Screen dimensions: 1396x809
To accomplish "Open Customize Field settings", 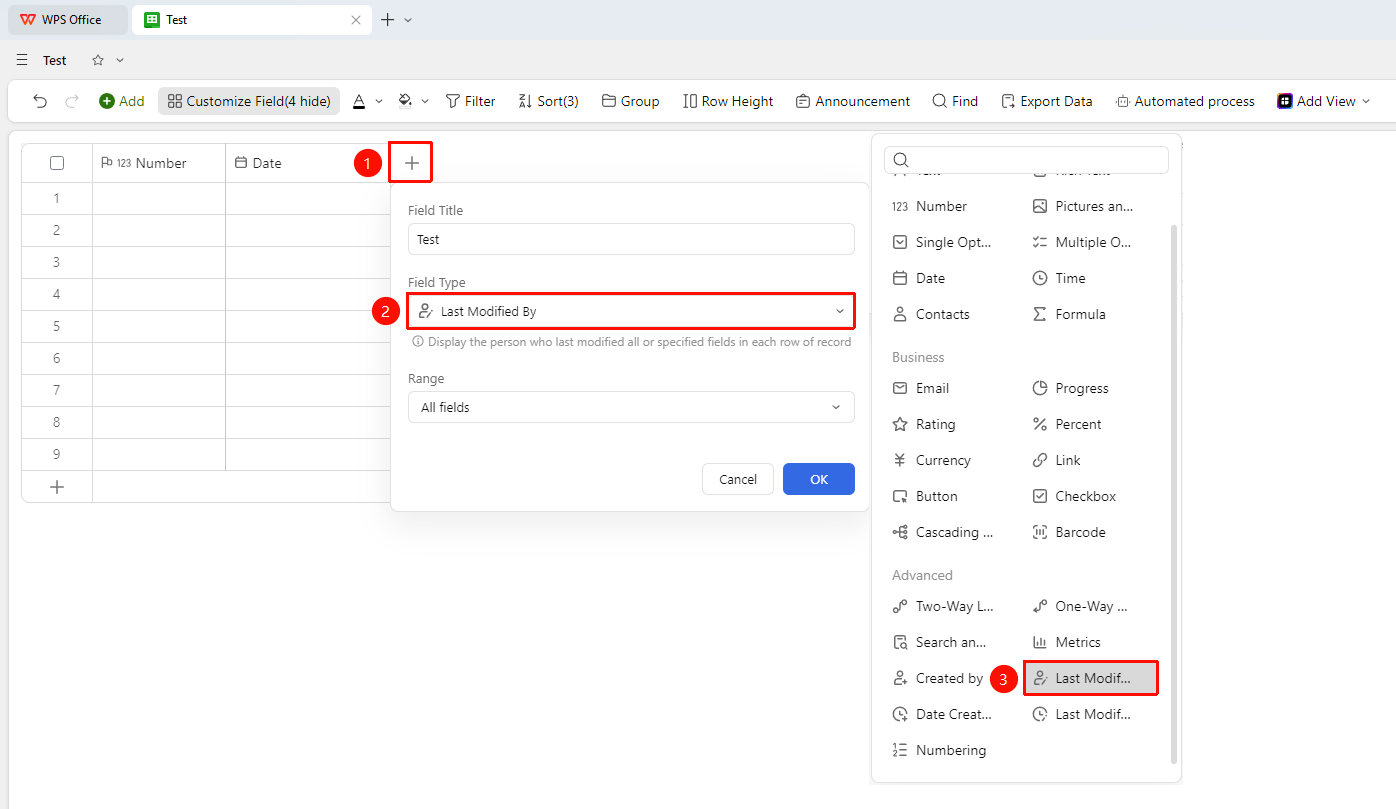I will tap(249, 101).
